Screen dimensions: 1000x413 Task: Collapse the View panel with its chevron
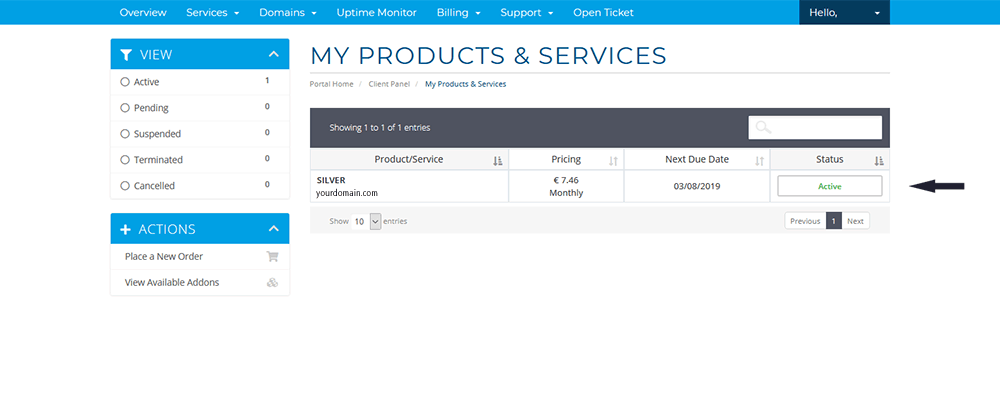click(274, 54)
